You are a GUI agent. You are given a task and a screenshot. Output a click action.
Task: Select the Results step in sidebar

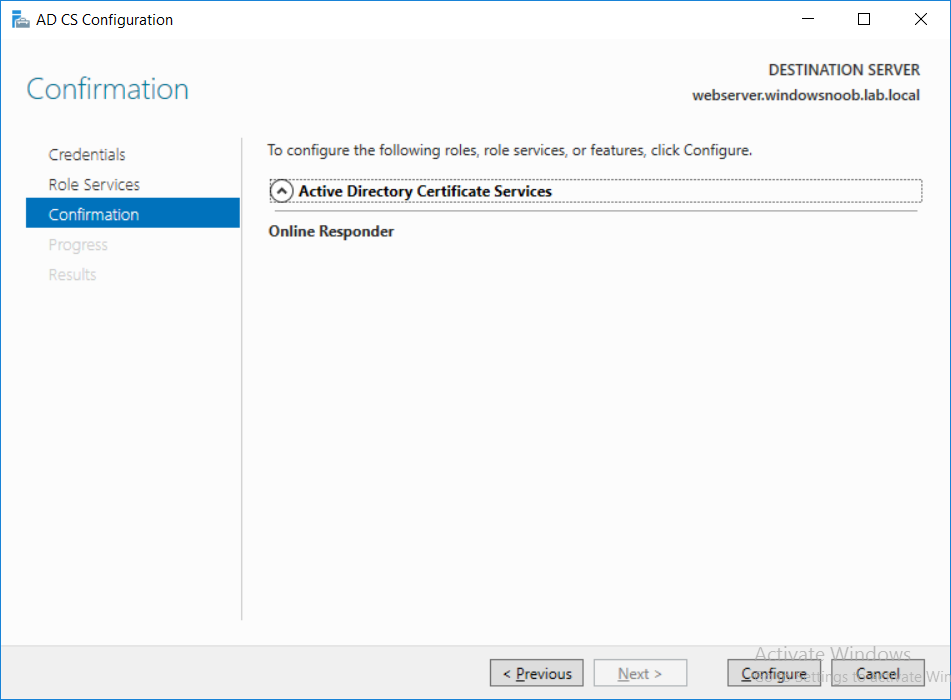72,274
